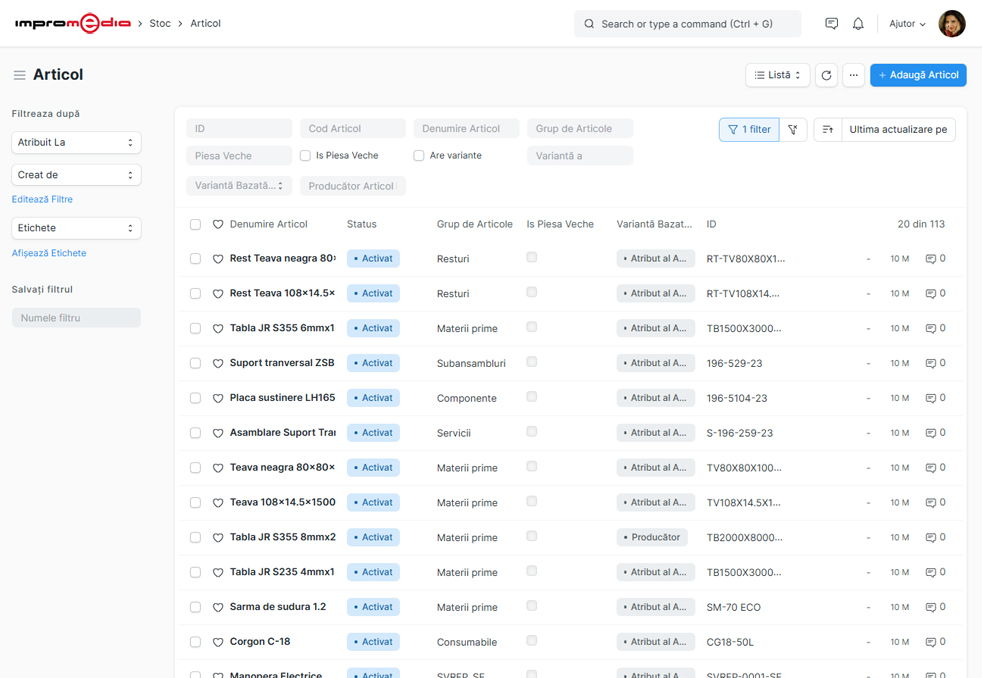Open the Ajutor help menu
The image size is (982, 678).
tap(907, 24)
